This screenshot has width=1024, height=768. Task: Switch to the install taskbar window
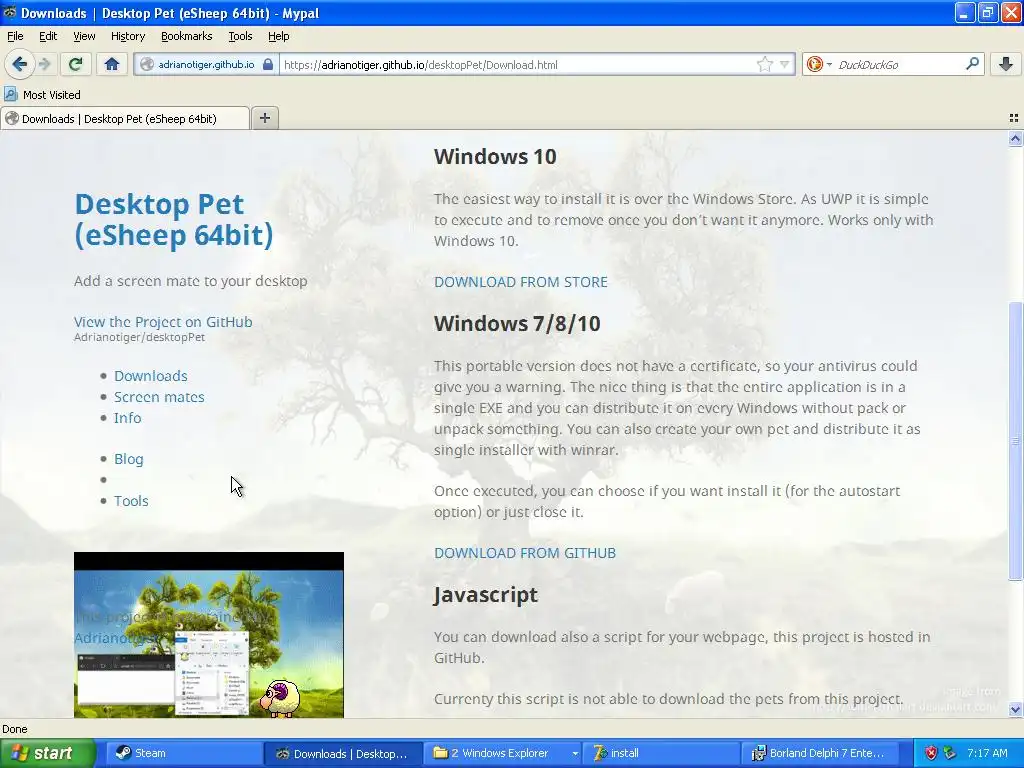(x=661, y=753)
